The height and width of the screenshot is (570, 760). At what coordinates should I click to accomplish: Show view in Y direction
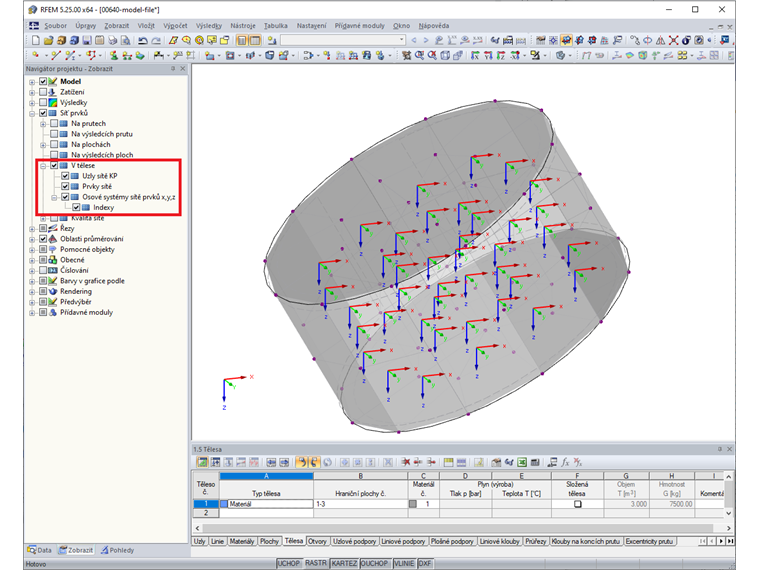tap(488, 55)
